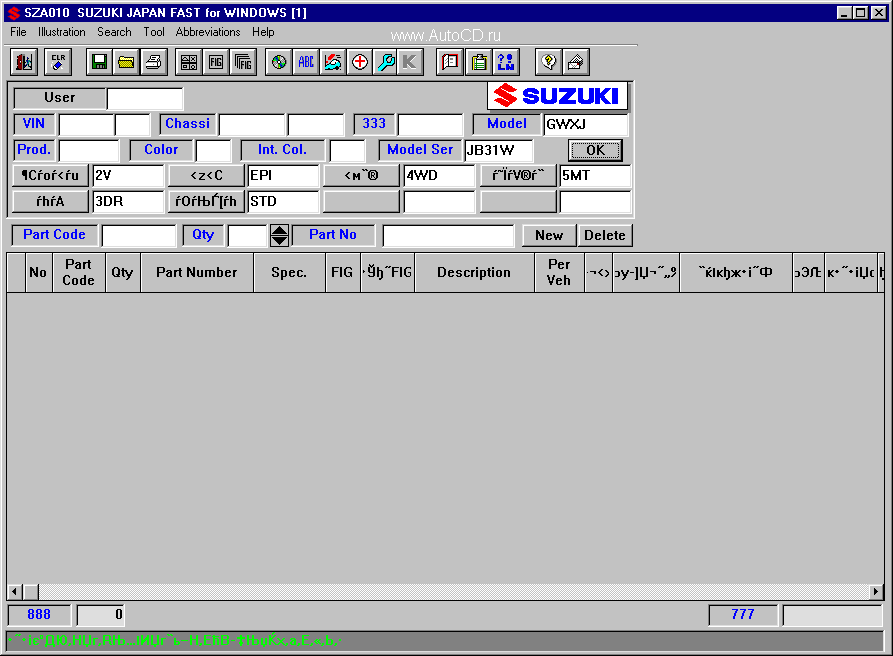This screenshot has height=656, width=893.
Task: Click the horizontal scrollbar left arrow
Action: [x=15, y=592]
